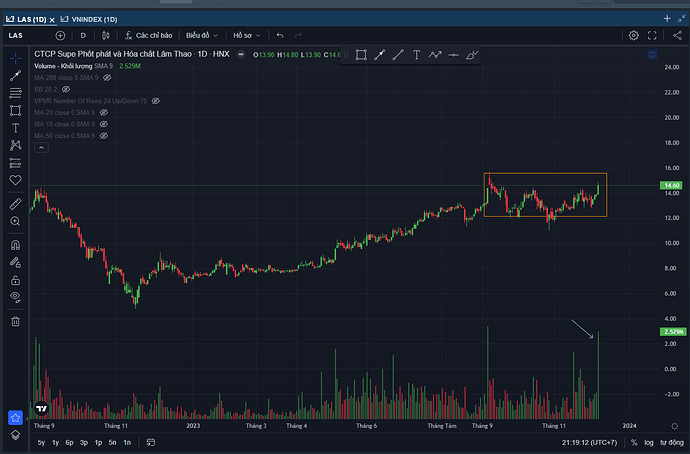Select the crosshair cursor tool
This screenshot has height=454, width=690.
point(16,56)
